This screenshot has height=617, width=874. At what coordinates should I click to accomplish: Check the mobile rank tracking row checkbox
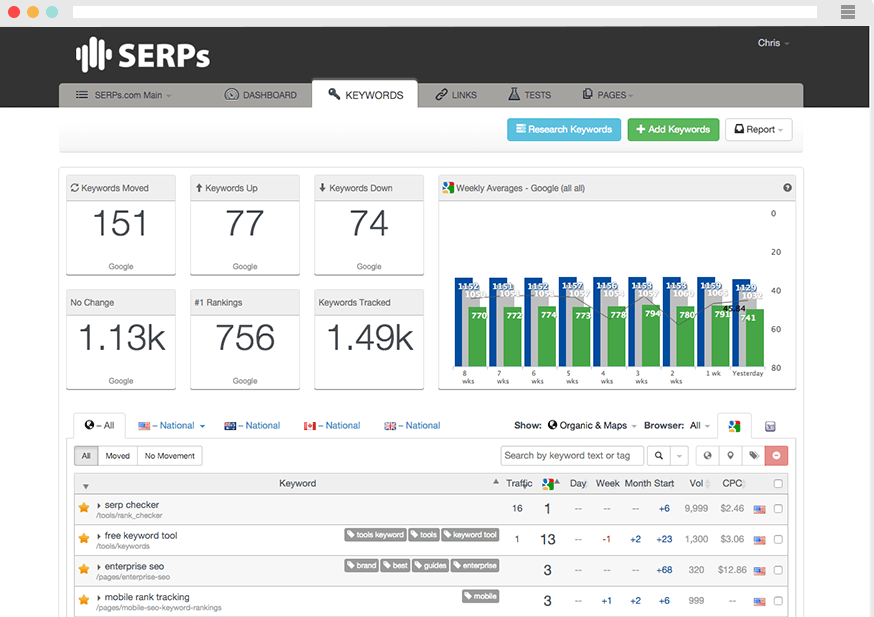click(x=778, y=600)
